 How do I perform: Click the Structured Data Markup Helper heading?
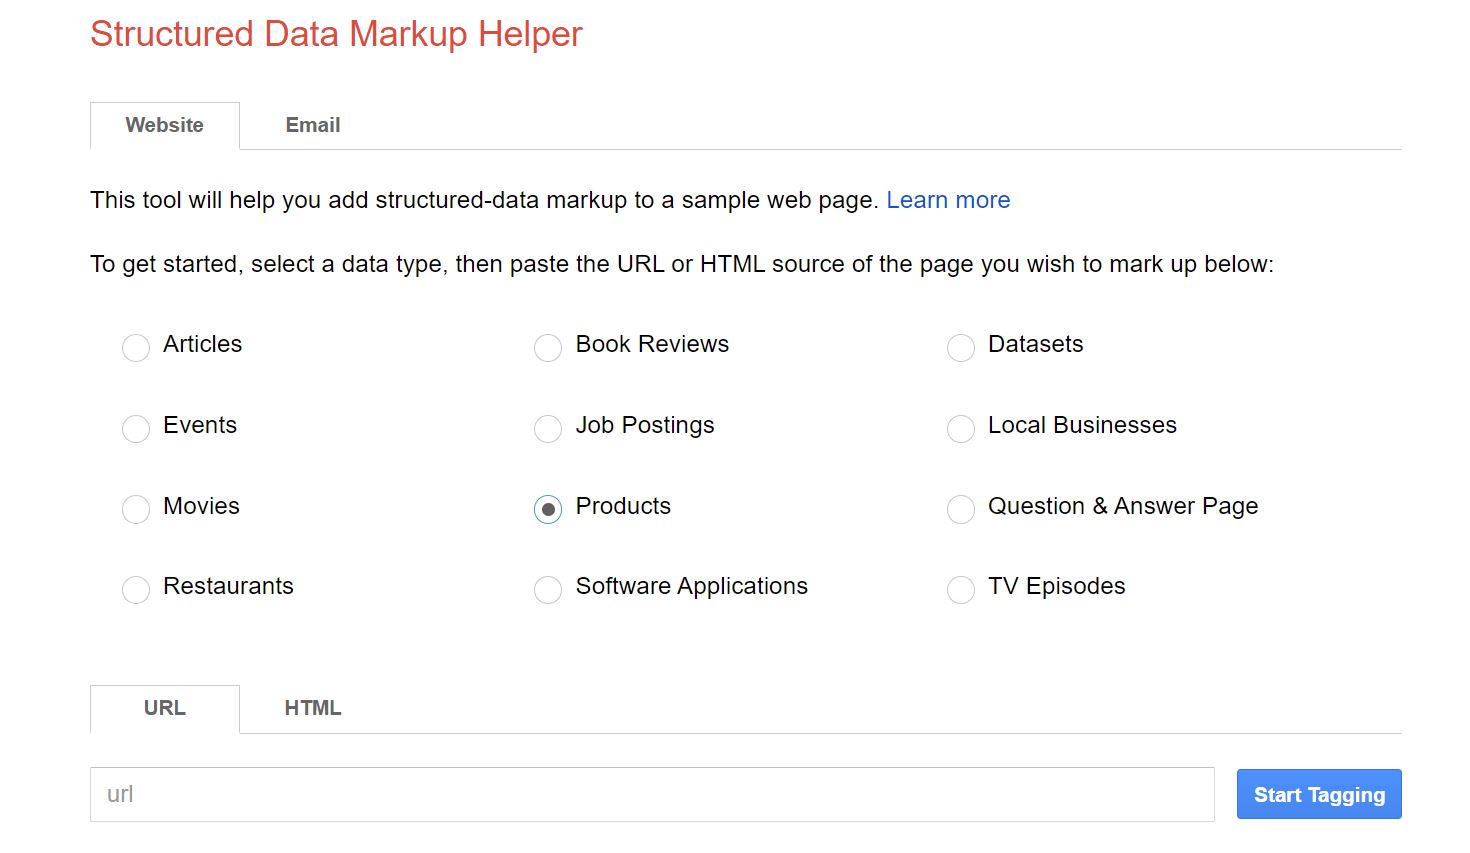335,34
